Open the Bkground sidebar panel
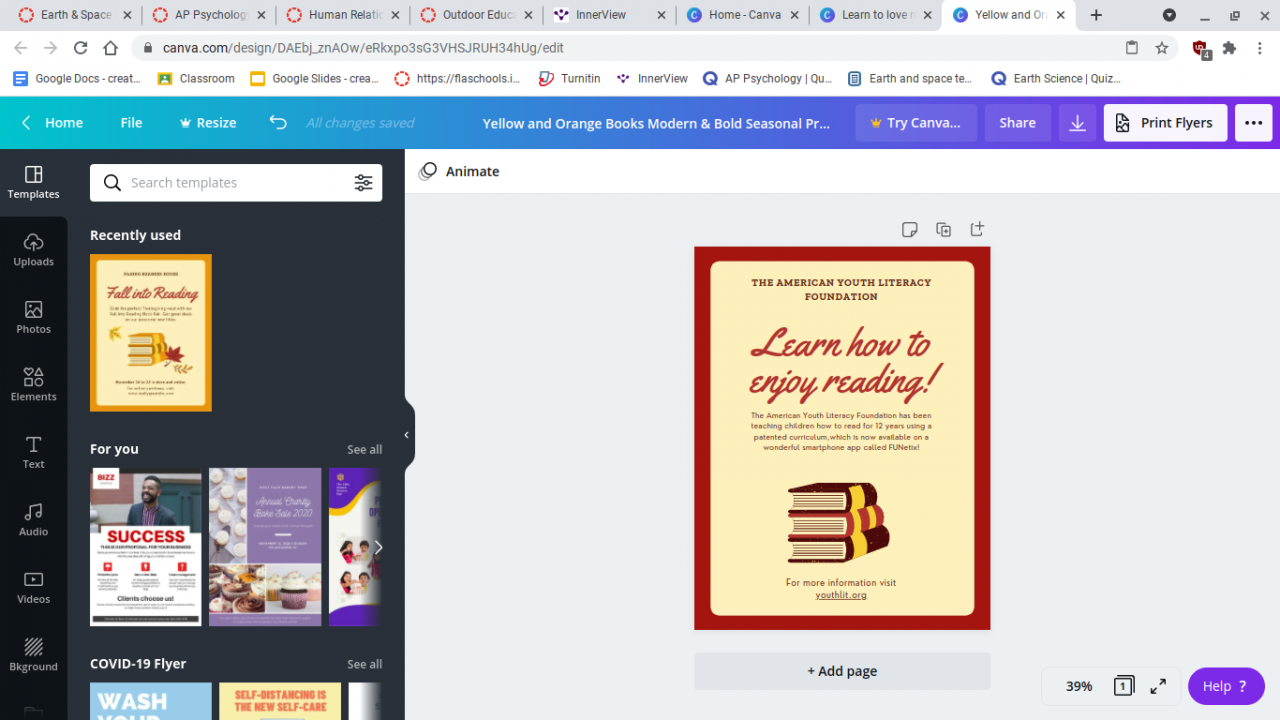The height and width of the screenshot is (720, 1280). (x=33, y=655)
